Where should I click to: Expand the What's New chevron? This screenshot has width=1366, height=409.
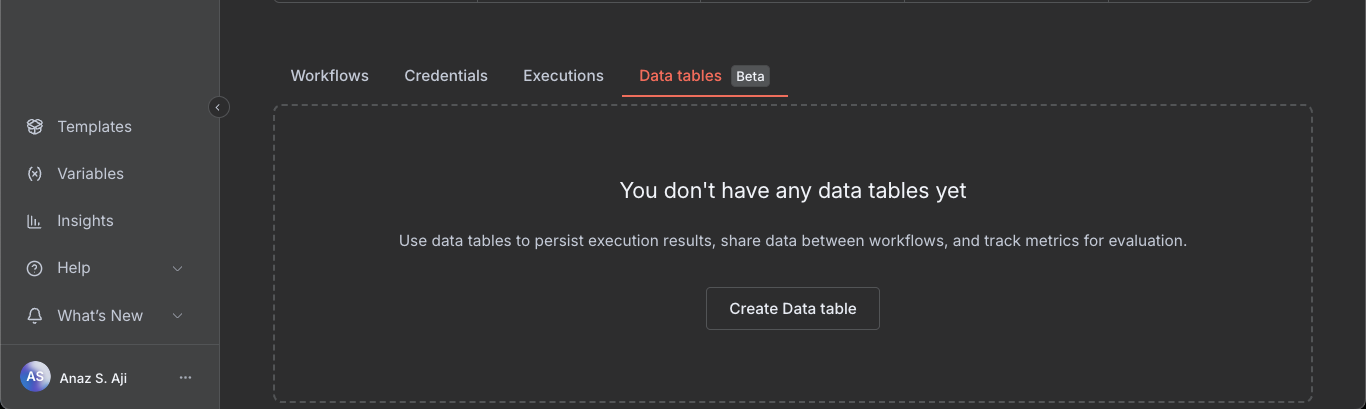(x=178, y=316)
